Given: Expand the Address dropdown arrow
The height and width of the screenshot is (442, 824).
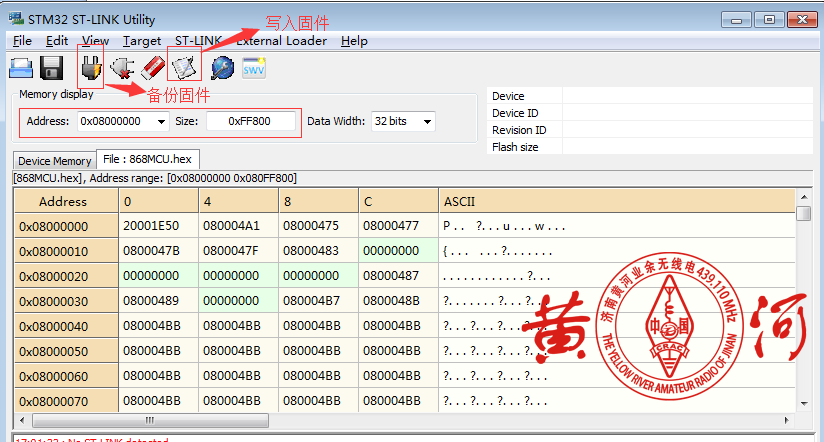Looking at the screenshot, I should tap(161, 121).
